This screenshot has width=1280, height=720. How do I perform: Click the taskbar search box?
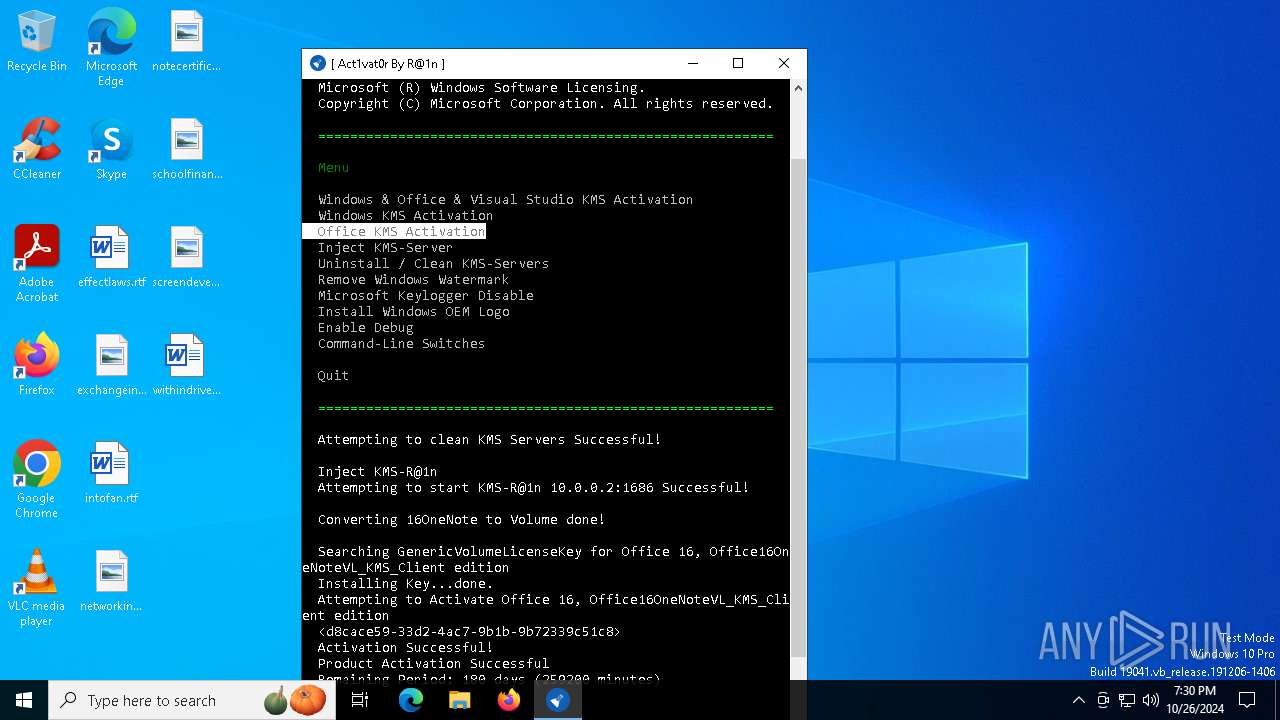[190, 700]
